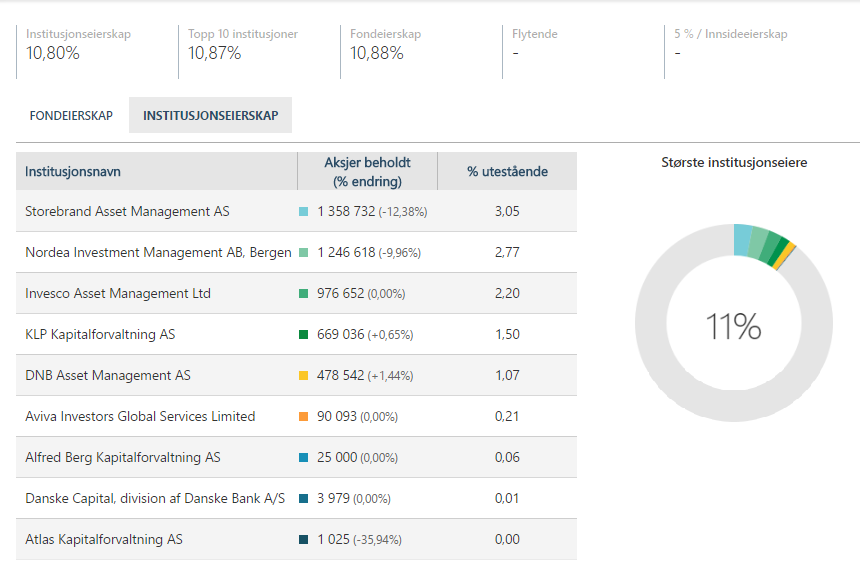Click shares value 1 246 618
The image size is (860, 567).
click(346, 252)
